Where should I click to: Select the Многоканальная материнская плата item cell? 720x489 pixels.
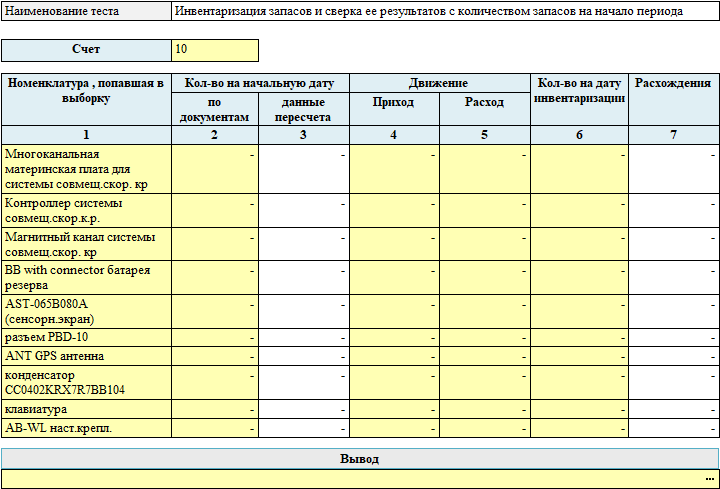[x=87, y=169]
